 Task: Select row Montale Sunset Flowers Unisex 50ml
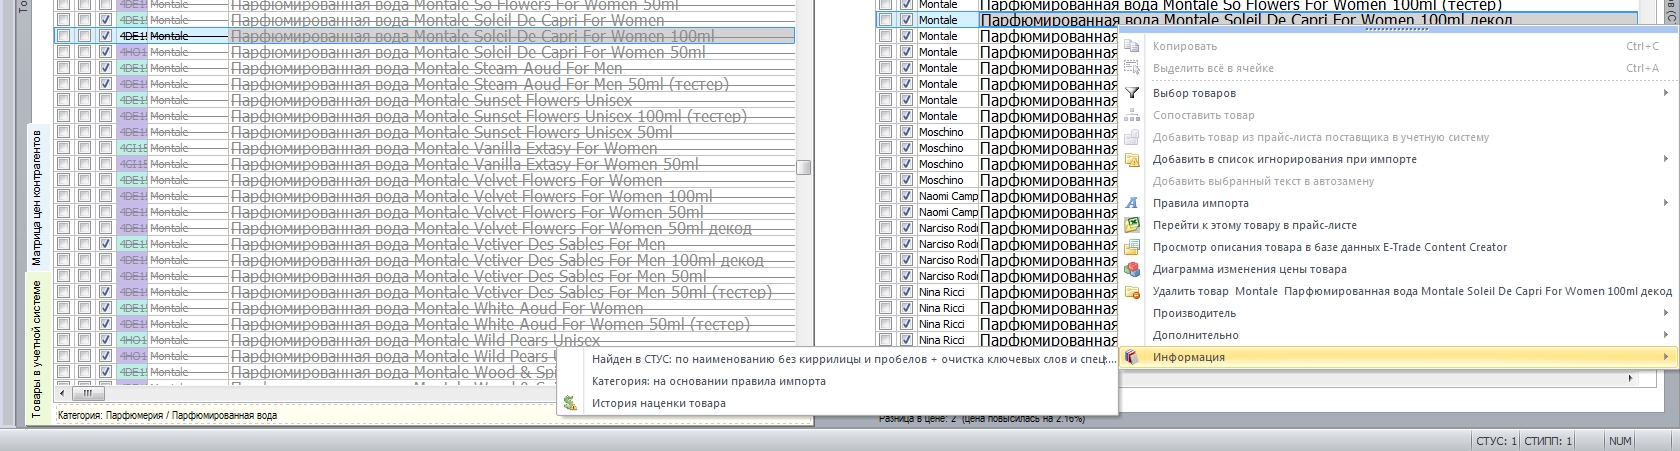(x=425, y=132)
